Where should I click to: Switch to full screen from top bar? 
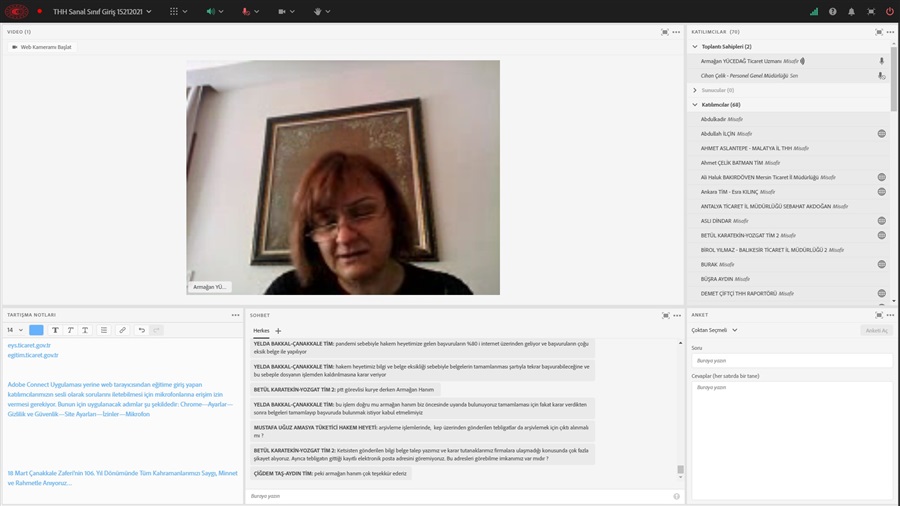[x=871, y=11]
